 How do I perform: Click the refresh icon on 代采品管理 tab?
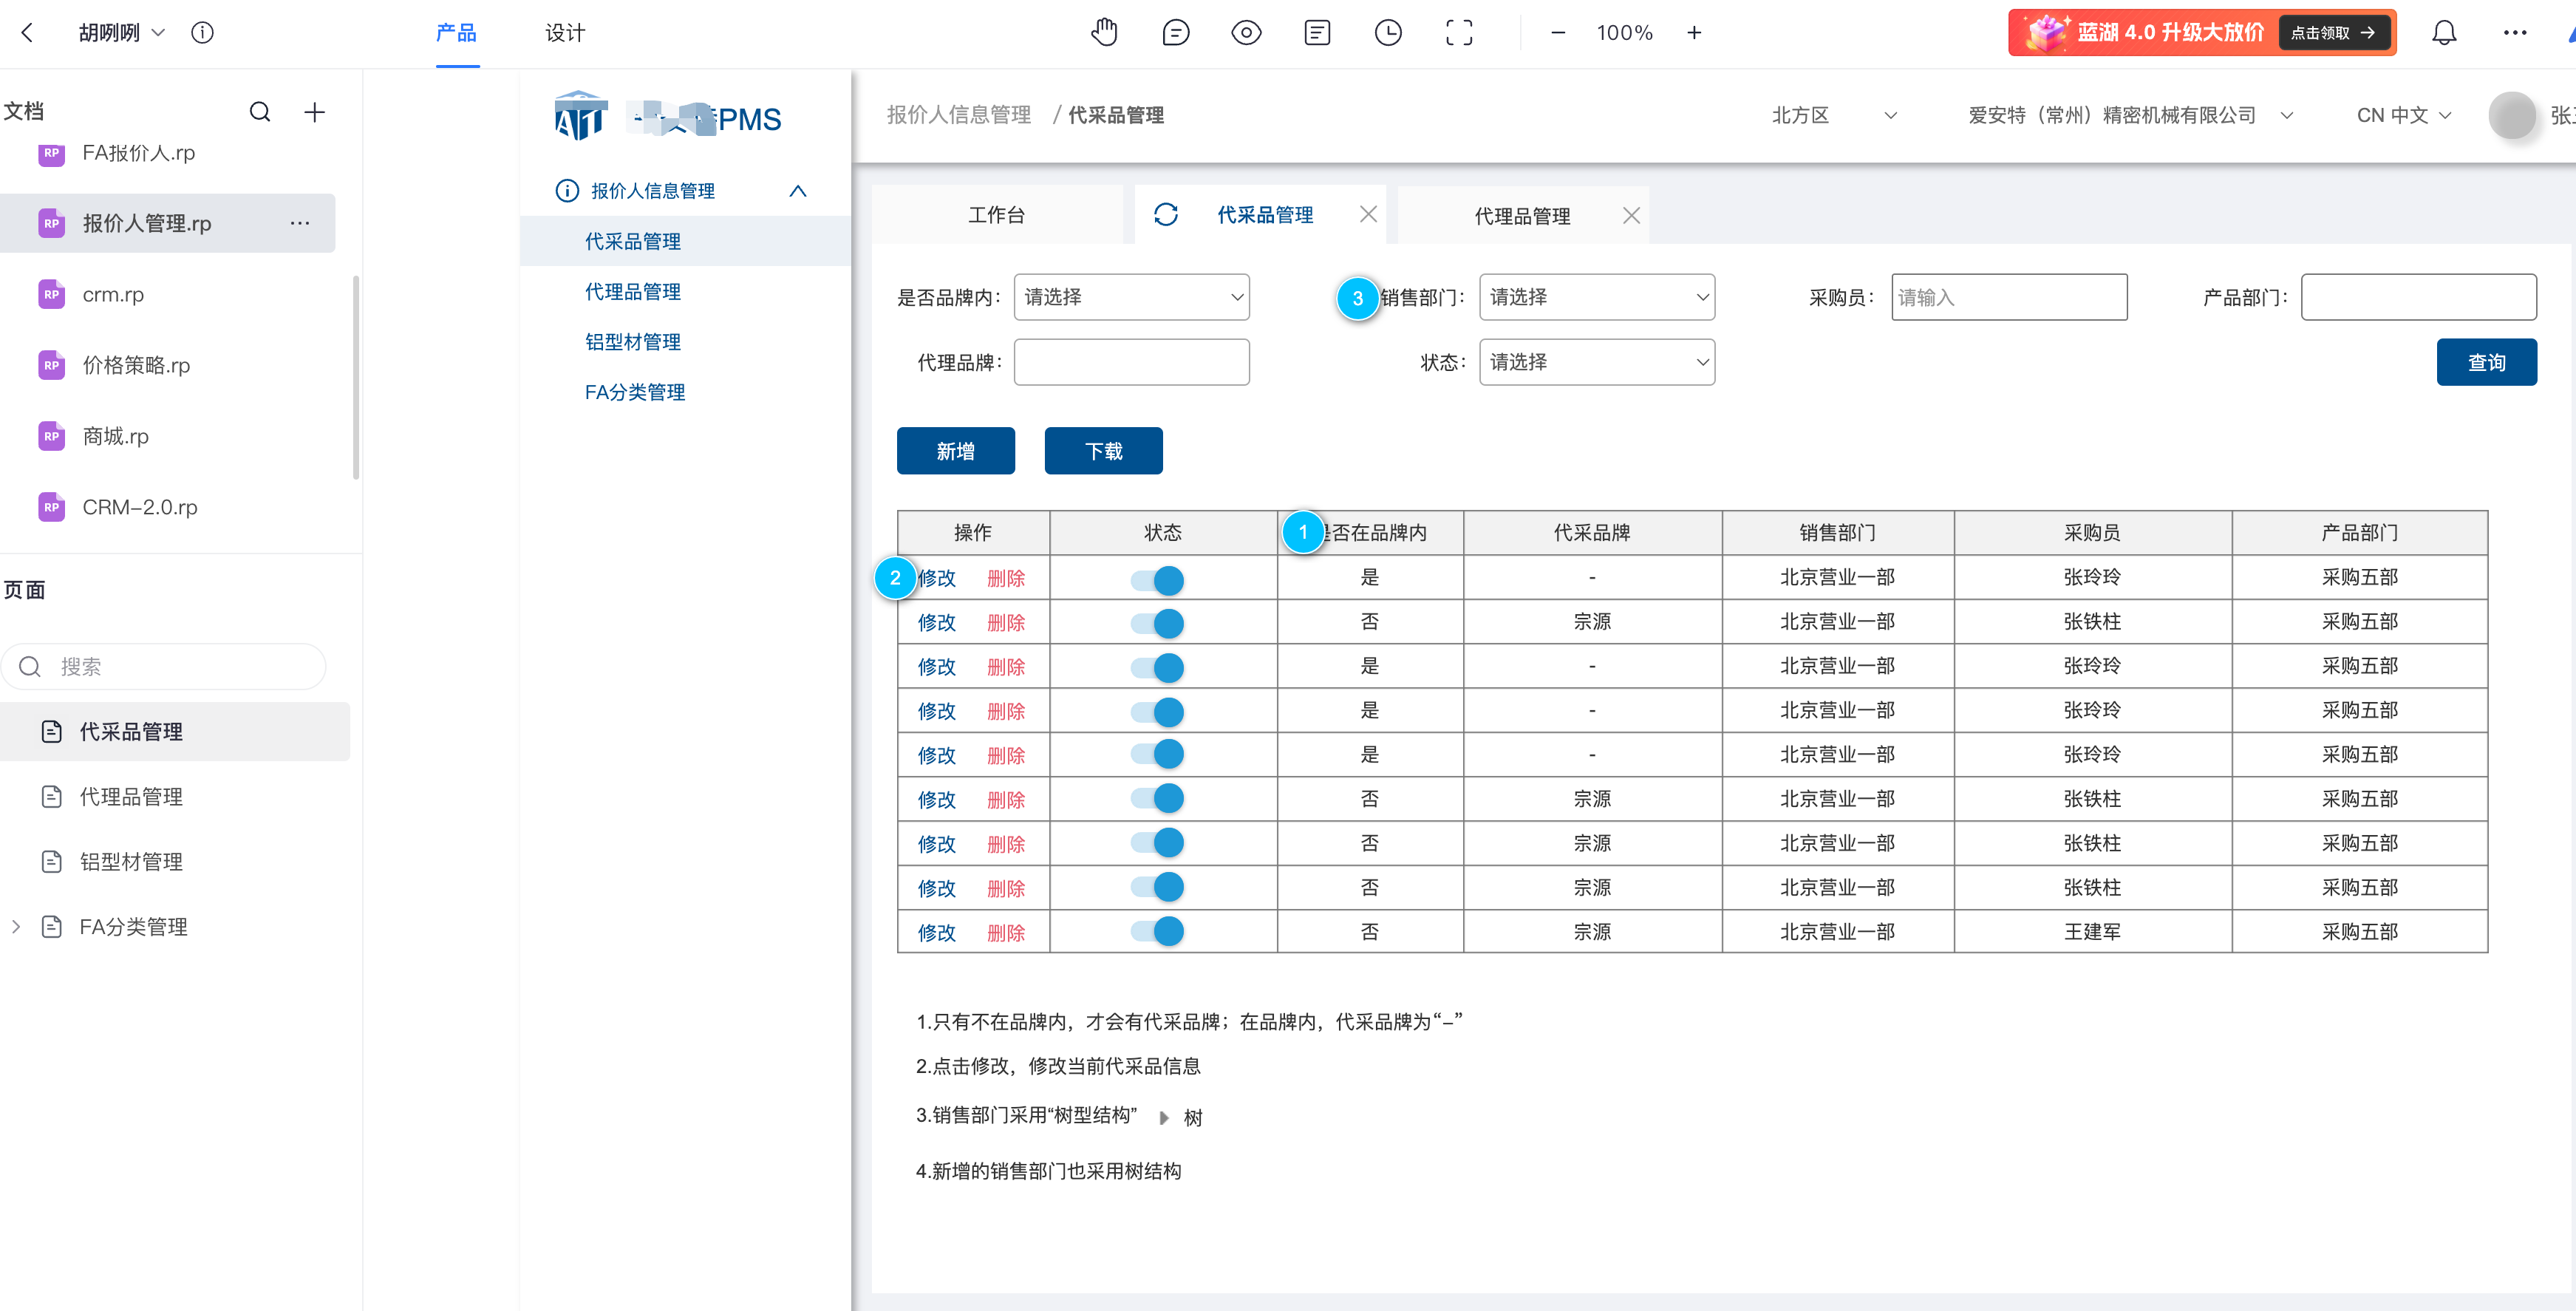click(x=1166, y=215)
